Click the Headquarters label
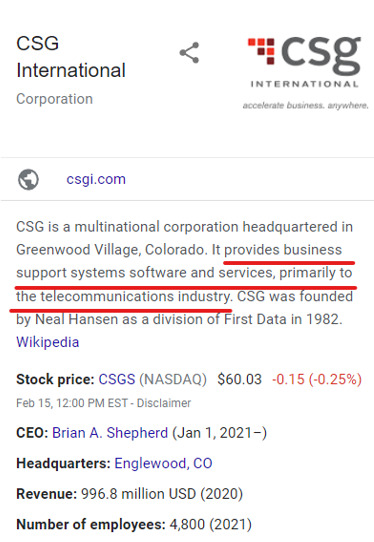The width and height of the screenshot is (374, 542). 63,463
